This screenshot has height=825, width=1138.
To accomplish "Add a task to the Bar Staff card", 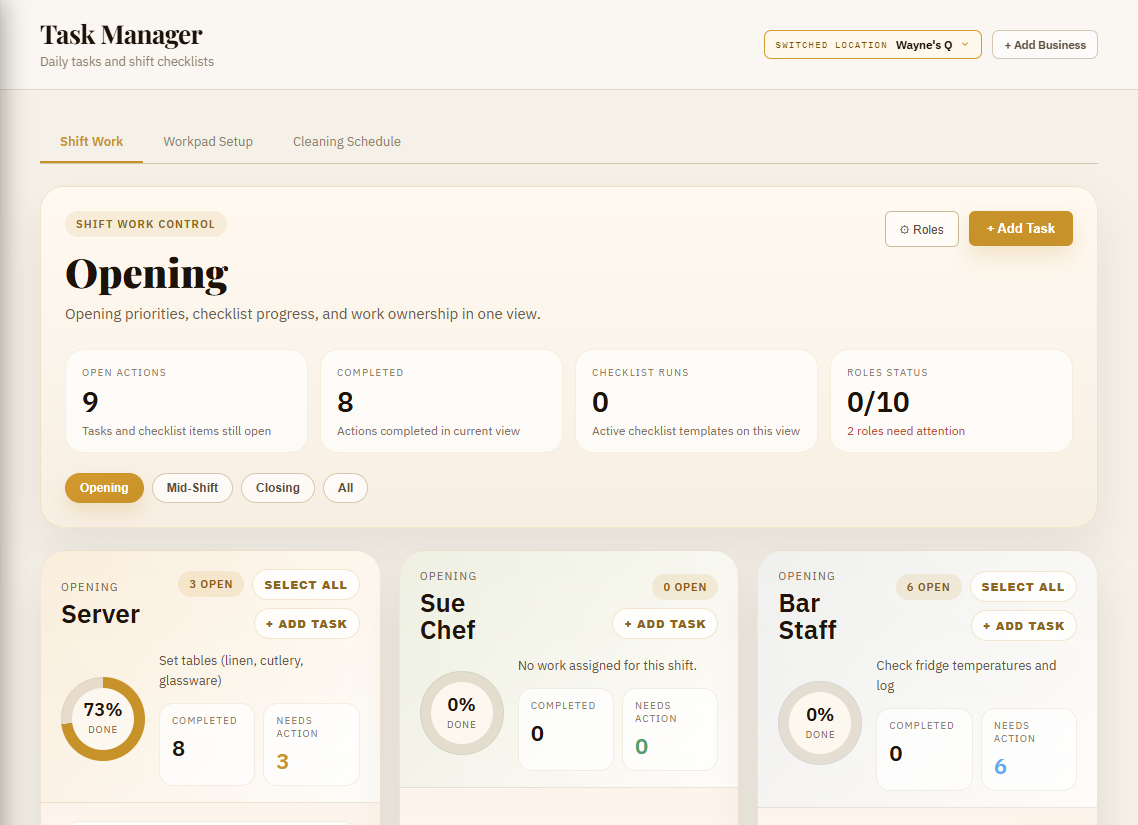I will [1023, 626].
